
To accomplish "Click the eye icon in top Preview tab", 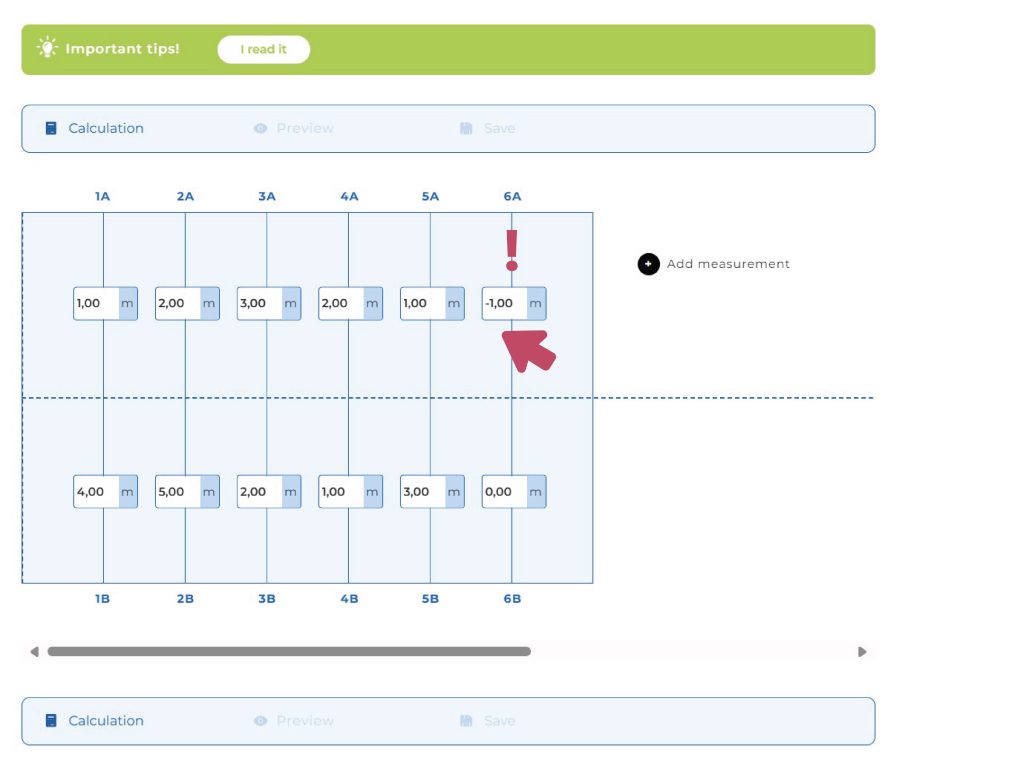I will 261,128.
